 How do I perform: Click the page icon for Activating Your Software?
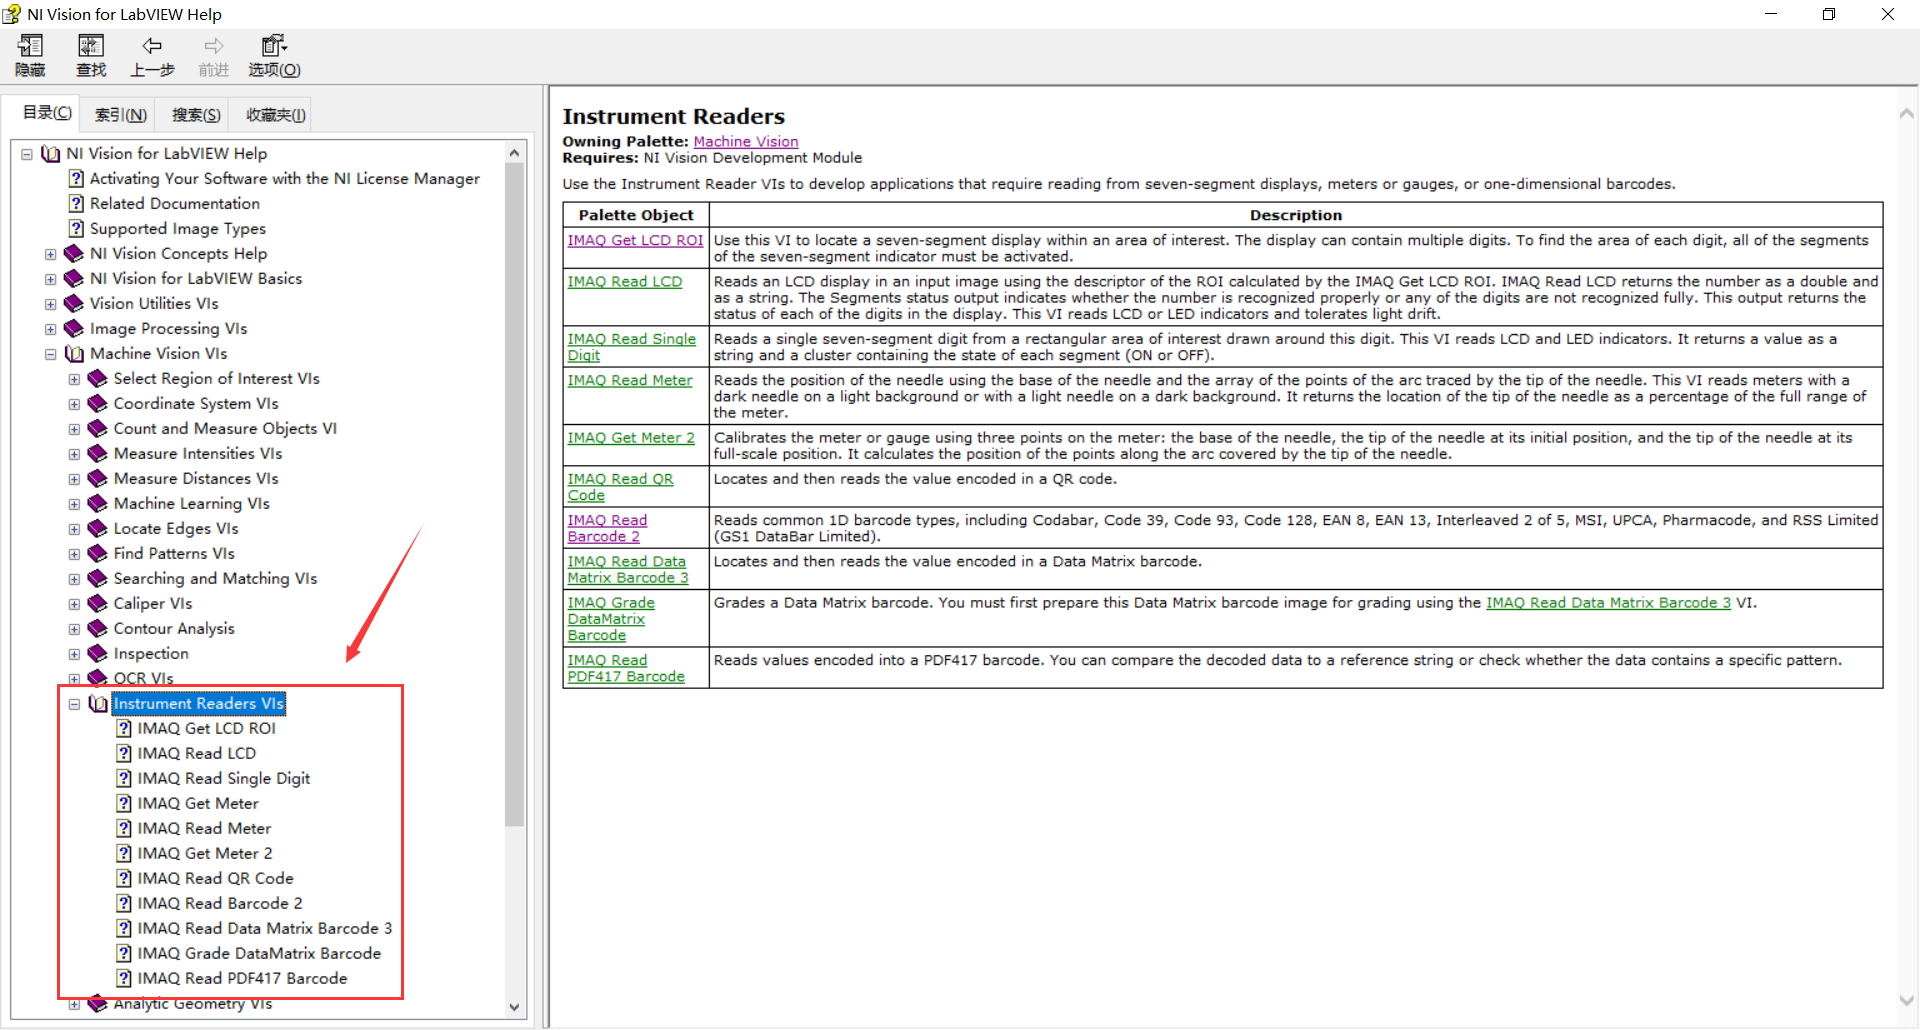click(x=76, y=179)
